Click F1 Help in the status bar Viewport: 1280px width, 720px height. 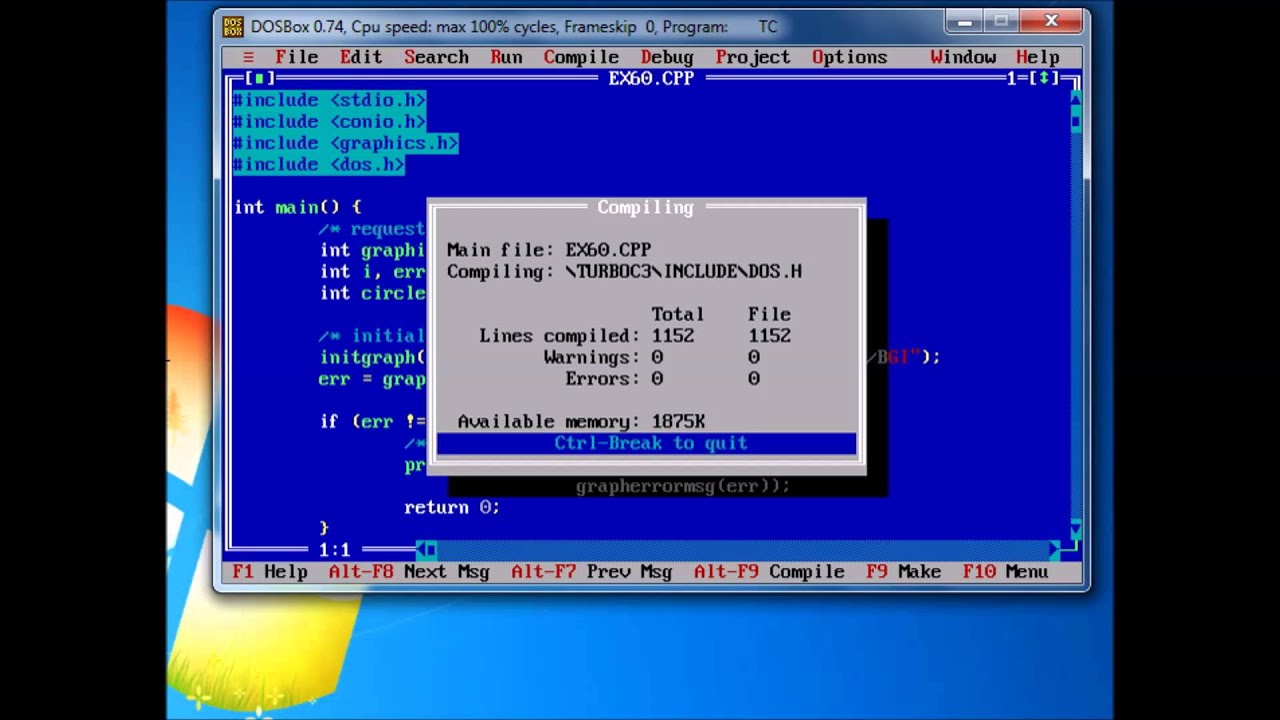[x=270, y=572]
